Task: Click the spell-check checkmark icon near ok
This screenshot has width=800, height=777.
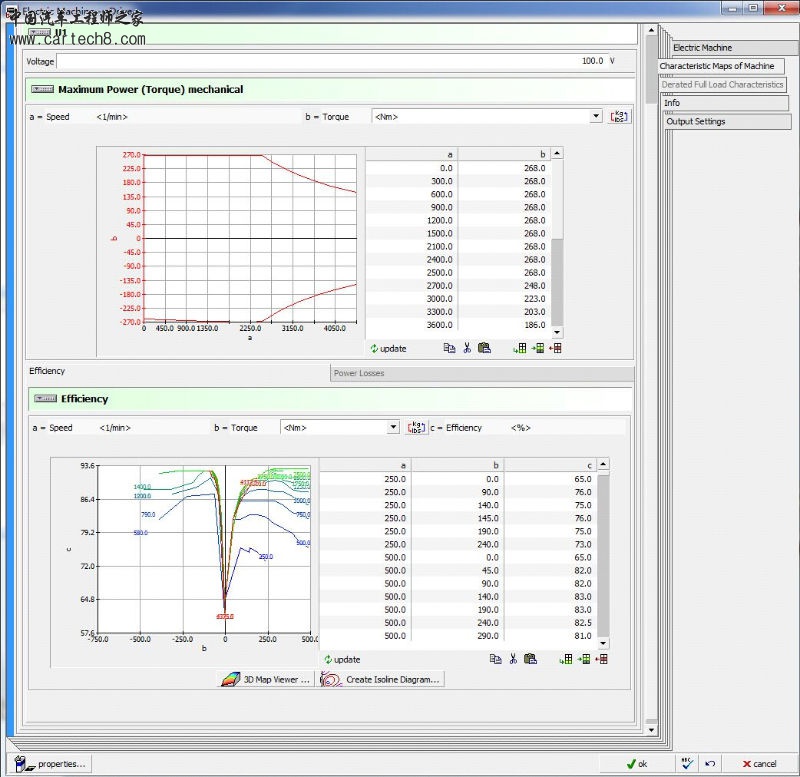Action: 687,763
